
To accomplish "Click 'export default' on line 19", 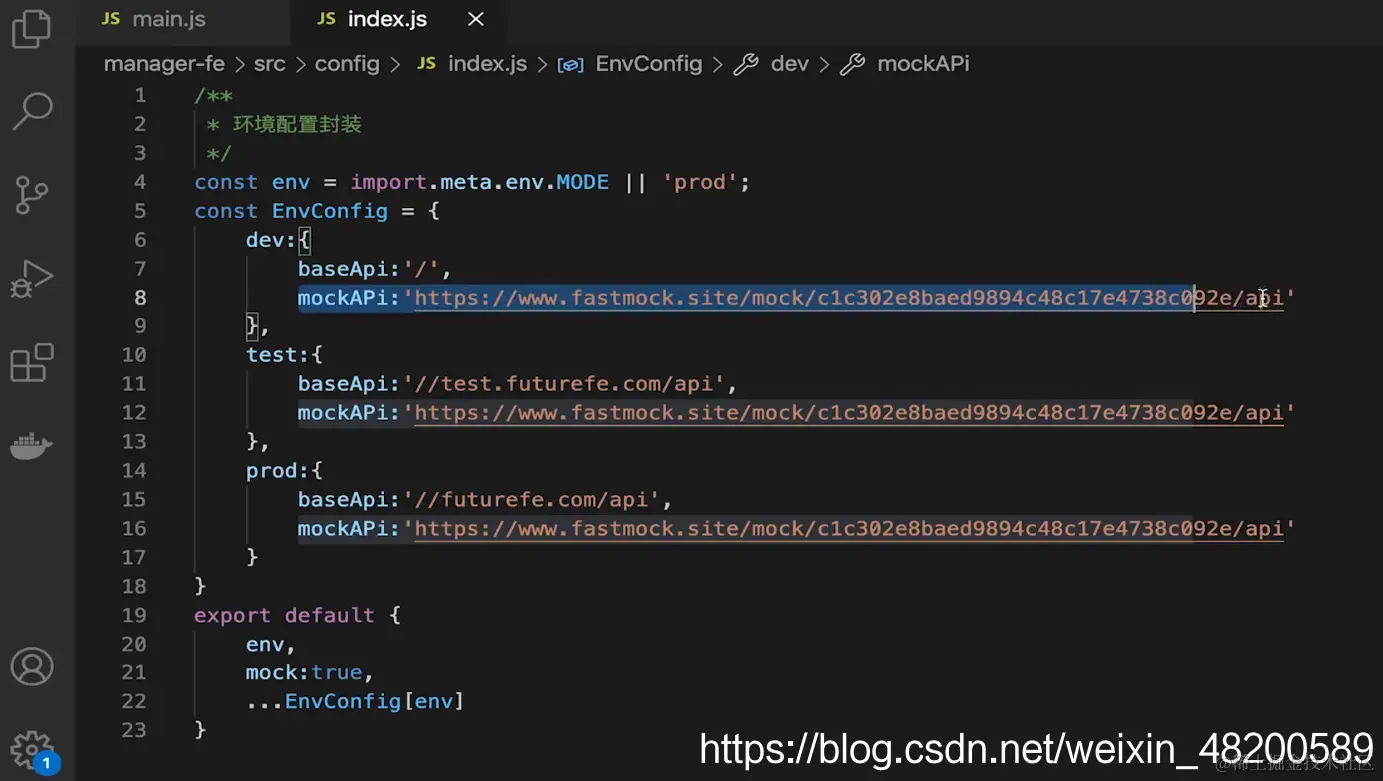I will [x=284, y=615].
